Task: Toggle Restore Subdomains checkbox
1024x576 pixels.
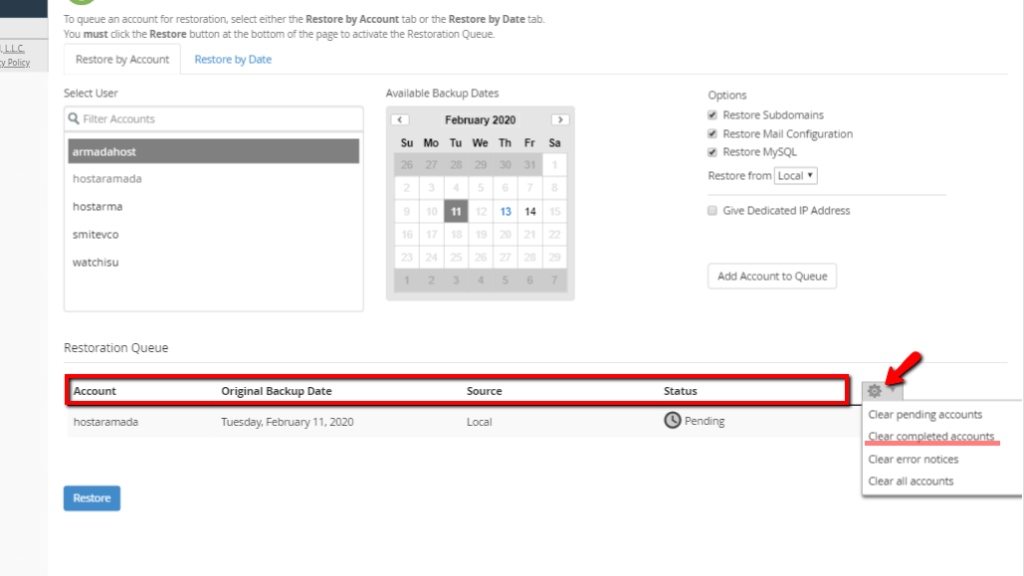Action: 712,115
